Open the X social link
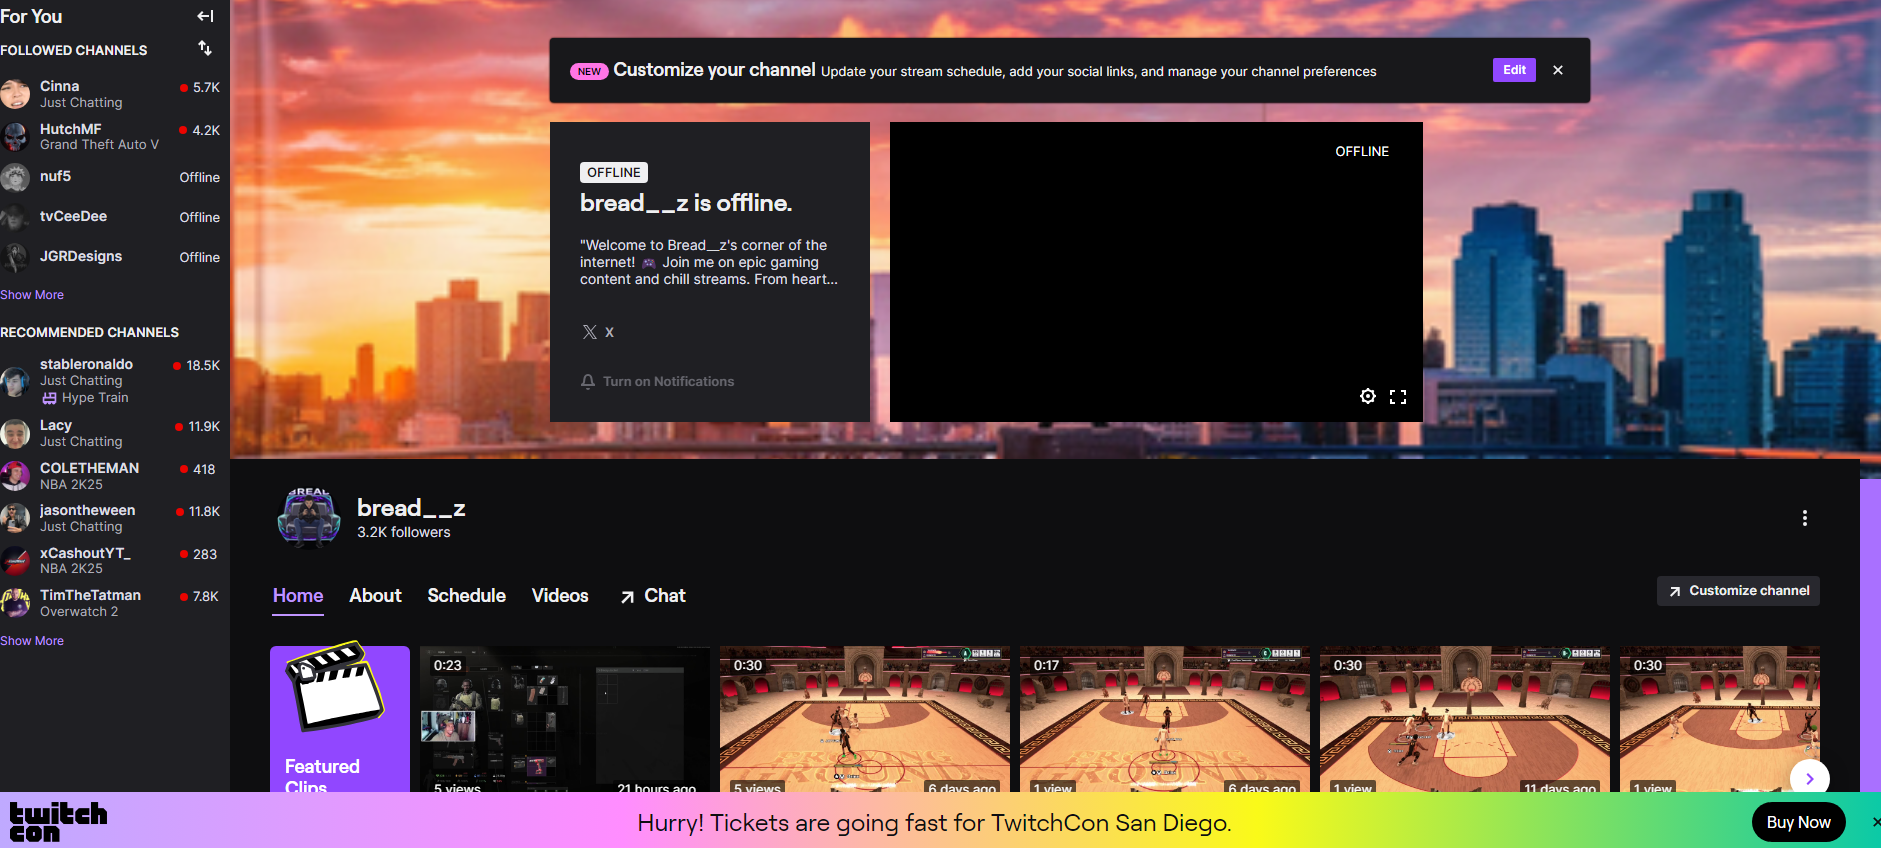Screen dimensions: 1881x848 tap(598, 332)
